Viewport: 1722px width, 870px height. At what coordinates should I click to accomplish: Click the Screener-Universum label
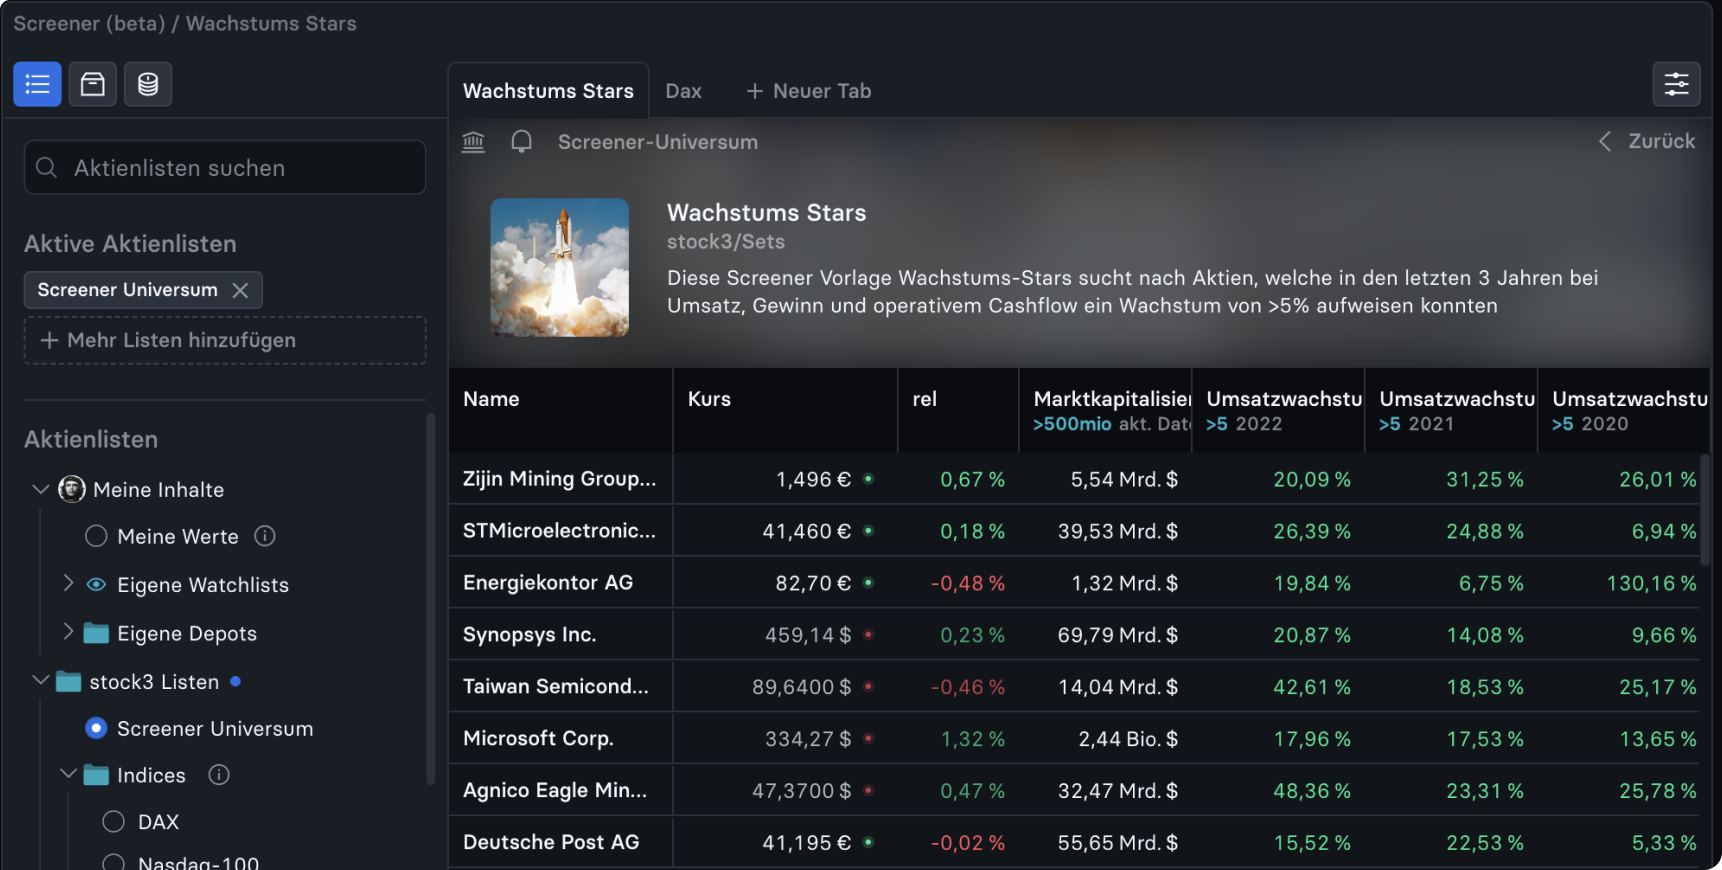pyautogui.click(x=657, y=142)
